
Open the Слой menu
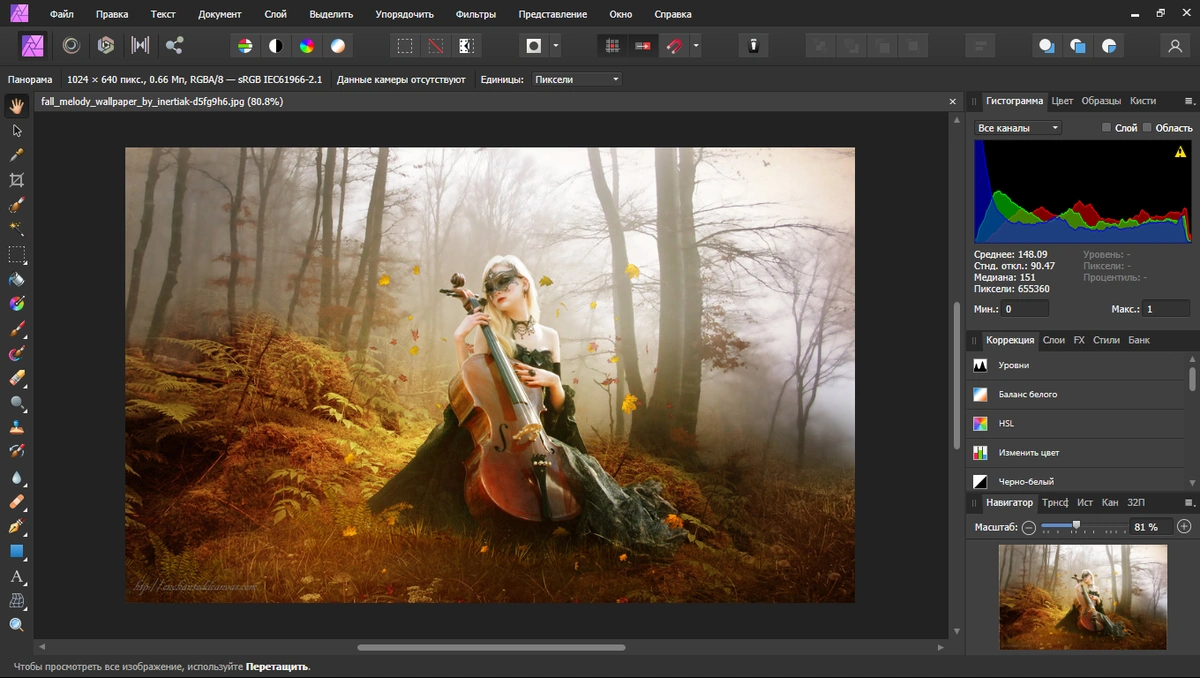275,15
